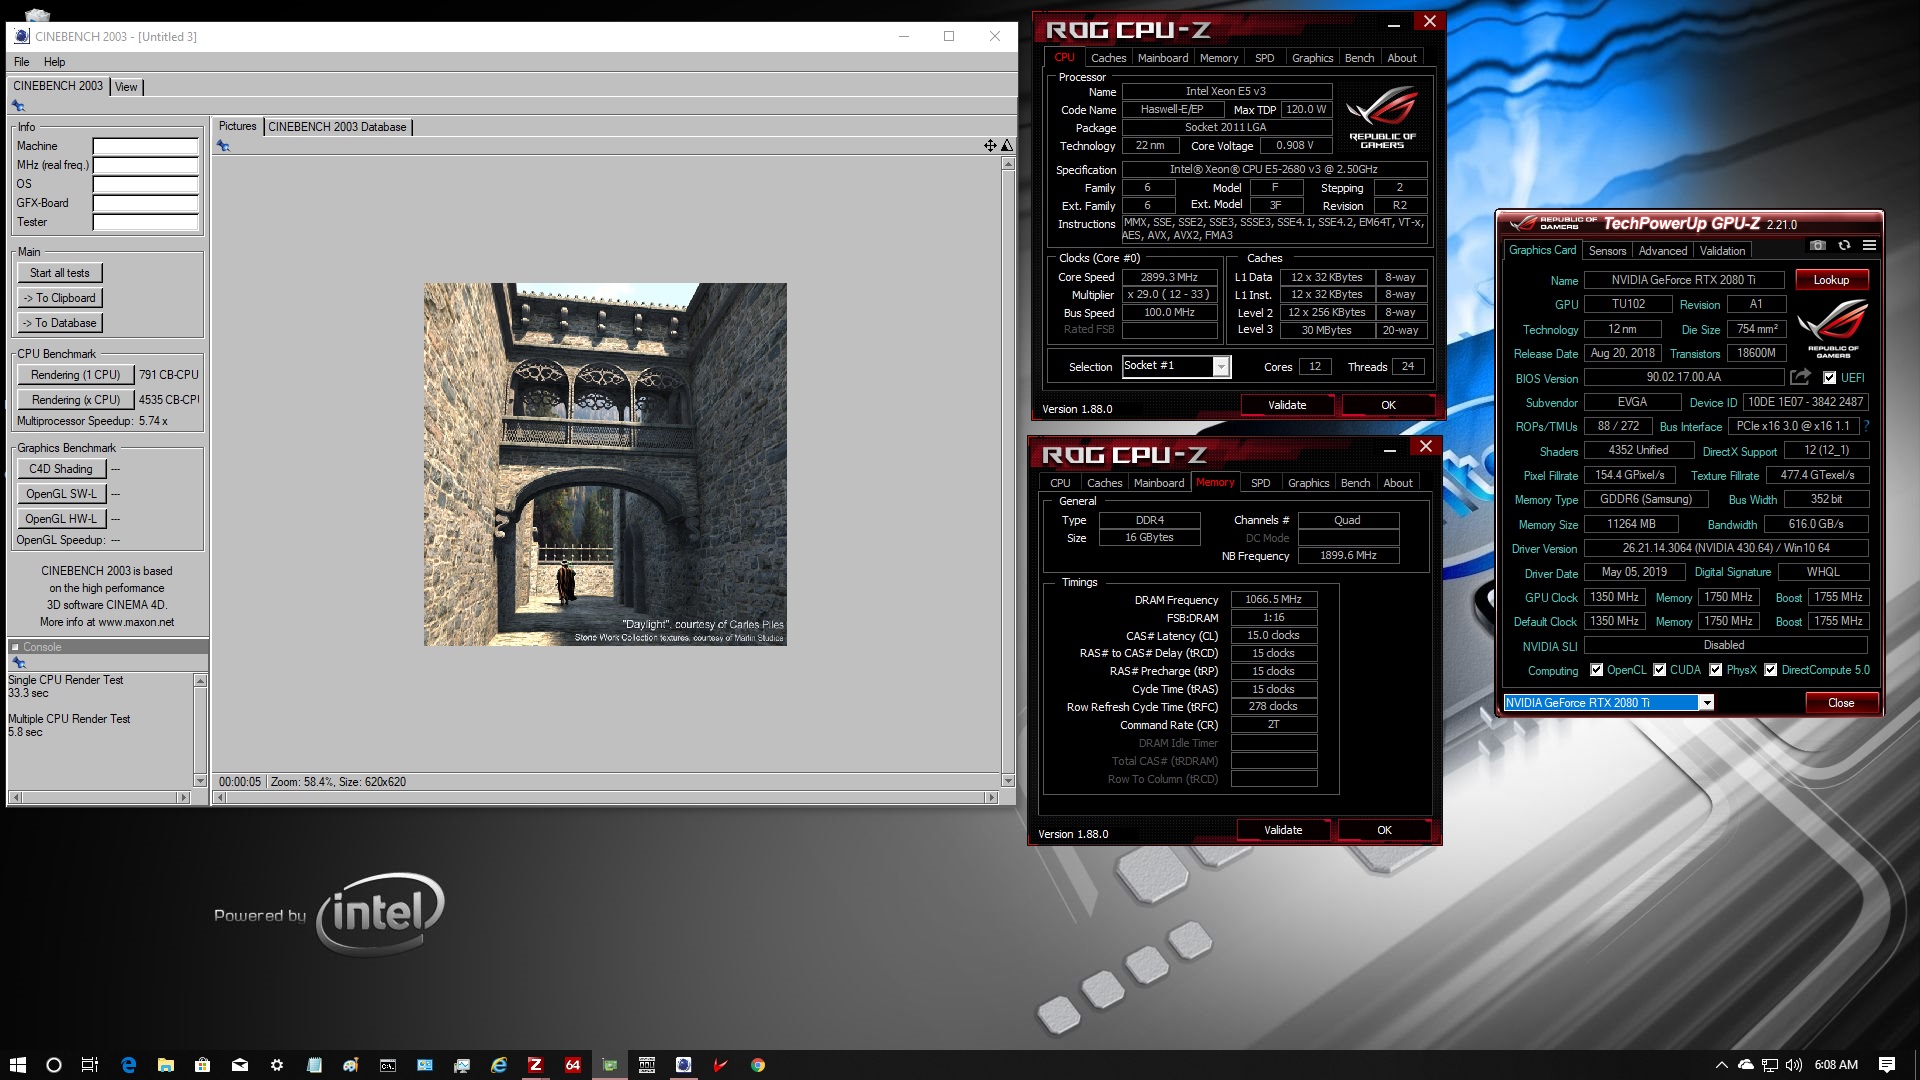Open File Explorer from the taskbar

(165, 1065)
